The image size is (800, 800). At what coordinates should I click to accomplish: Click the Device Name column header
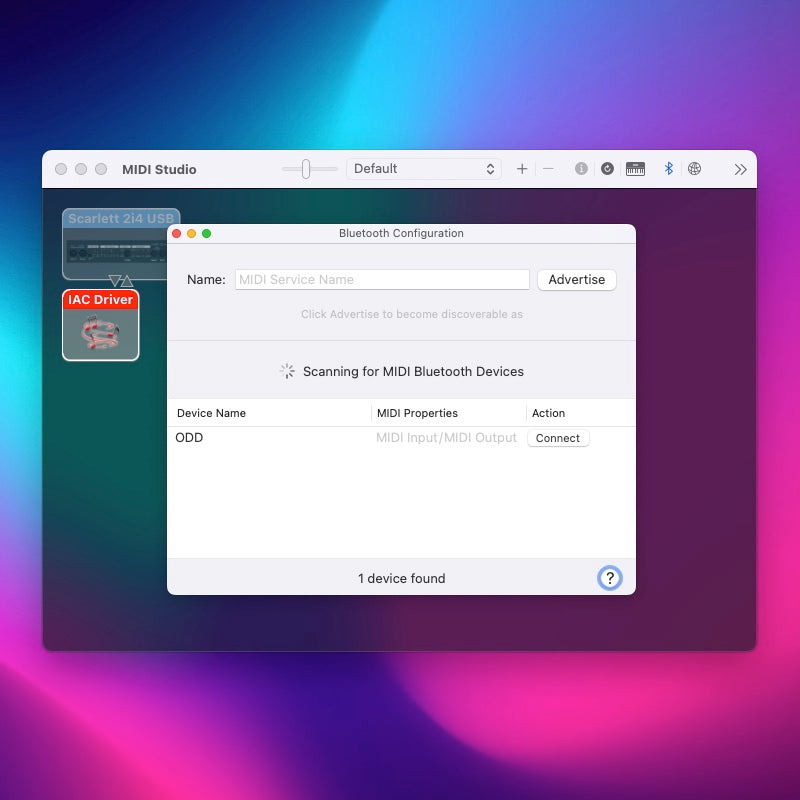pos(212,413)
